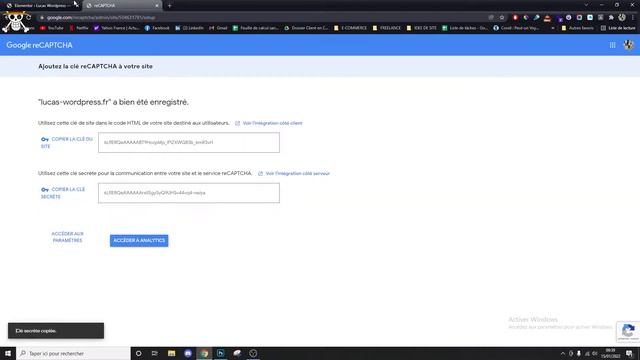The width and height of the screenshot is (640, 360).
Task: Open the 'Dossier Client' Drive bookmark
Action: pyautogui.click(x=306, y=28)
